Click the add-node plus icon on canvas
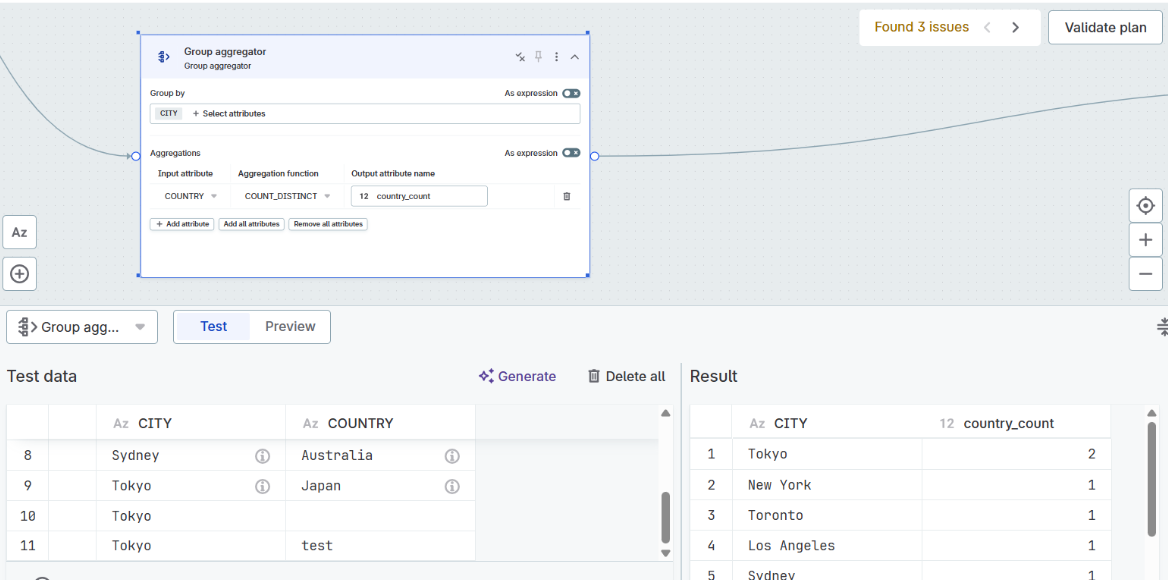The height and width of the screenshot is (580, 1168). click(x=19, y=273)
